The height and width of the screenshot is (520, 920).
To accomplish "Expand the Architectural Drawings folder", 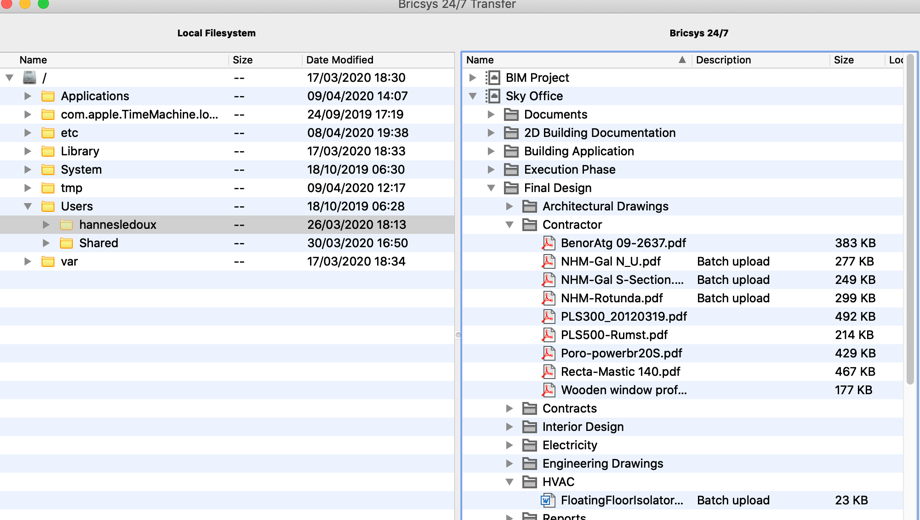I will 509,207.
